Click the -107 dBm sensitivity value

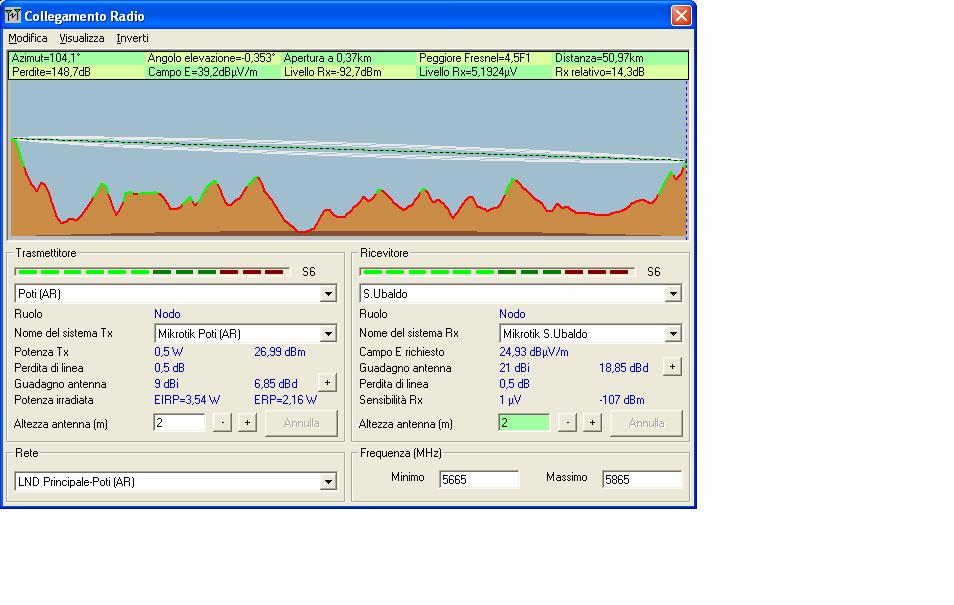(622, 400)
